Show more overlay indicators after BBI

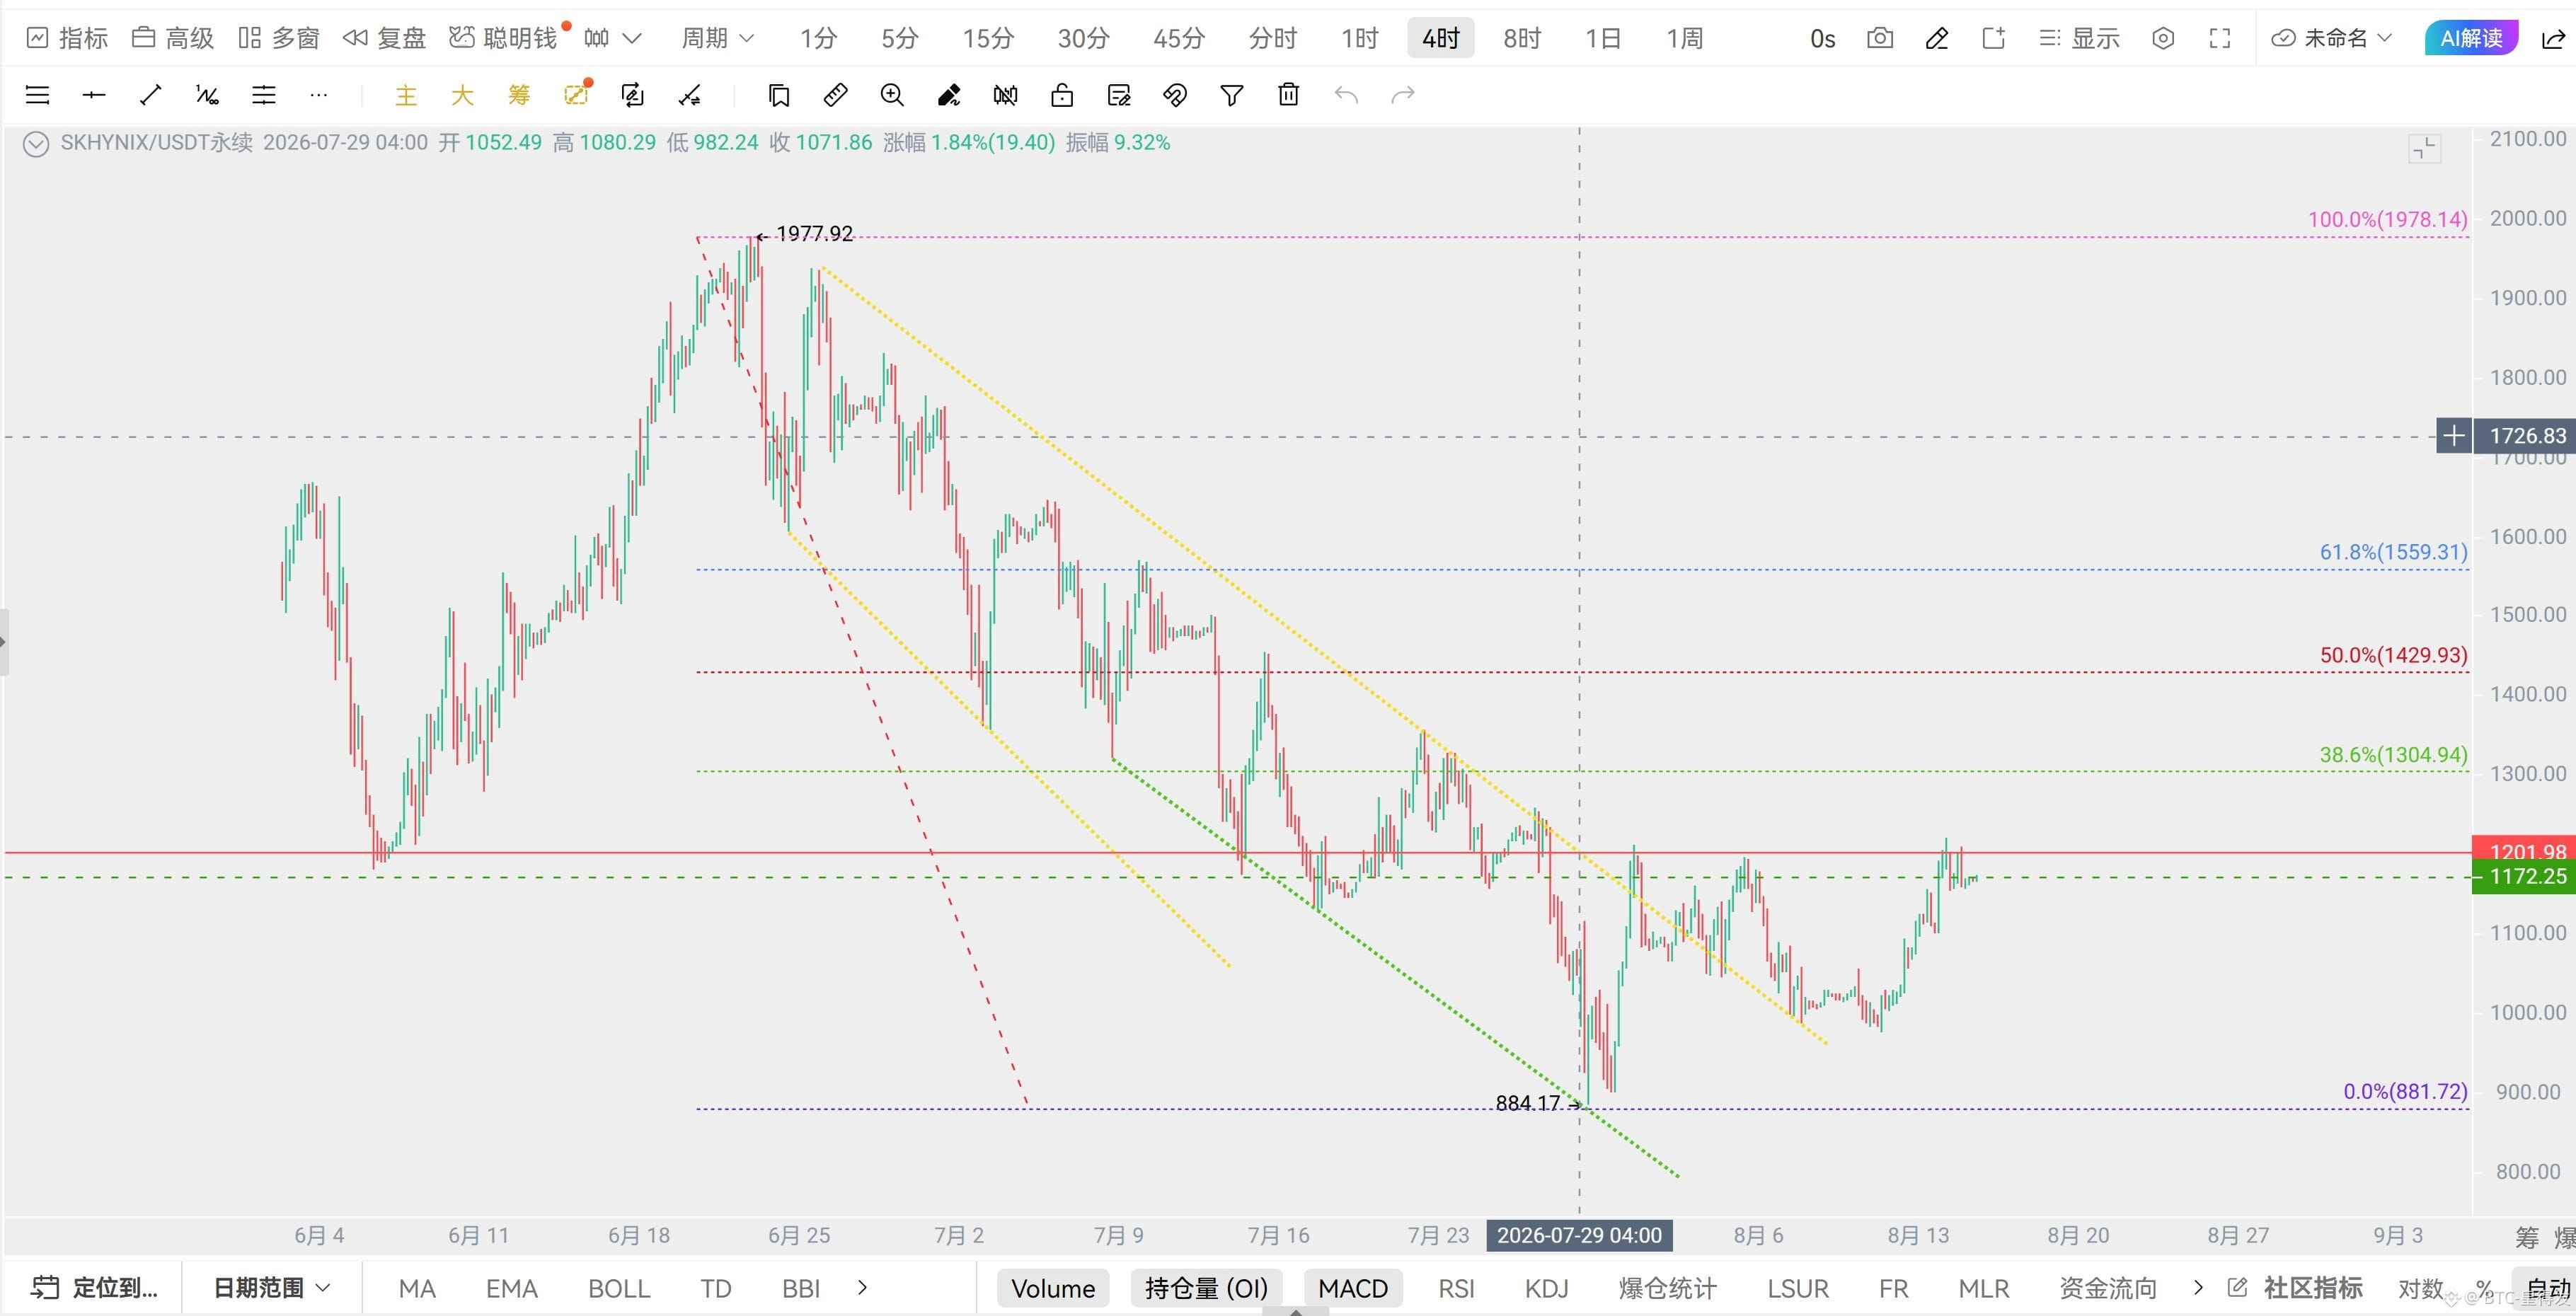(863, 1288)
